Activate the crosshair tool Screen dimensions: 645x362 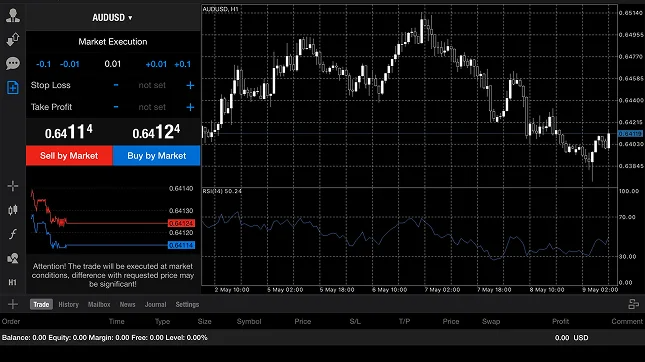coord(13,186)
